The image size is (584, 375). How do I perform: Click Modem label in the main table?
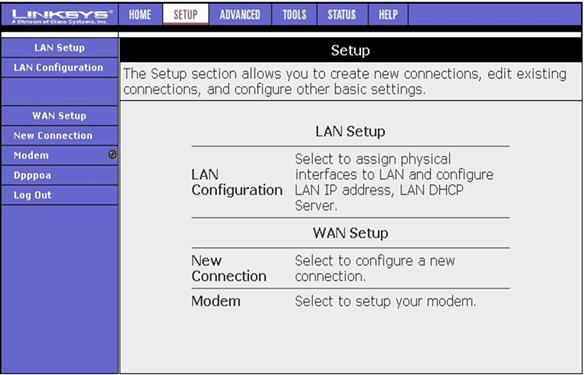coord(216,301)
